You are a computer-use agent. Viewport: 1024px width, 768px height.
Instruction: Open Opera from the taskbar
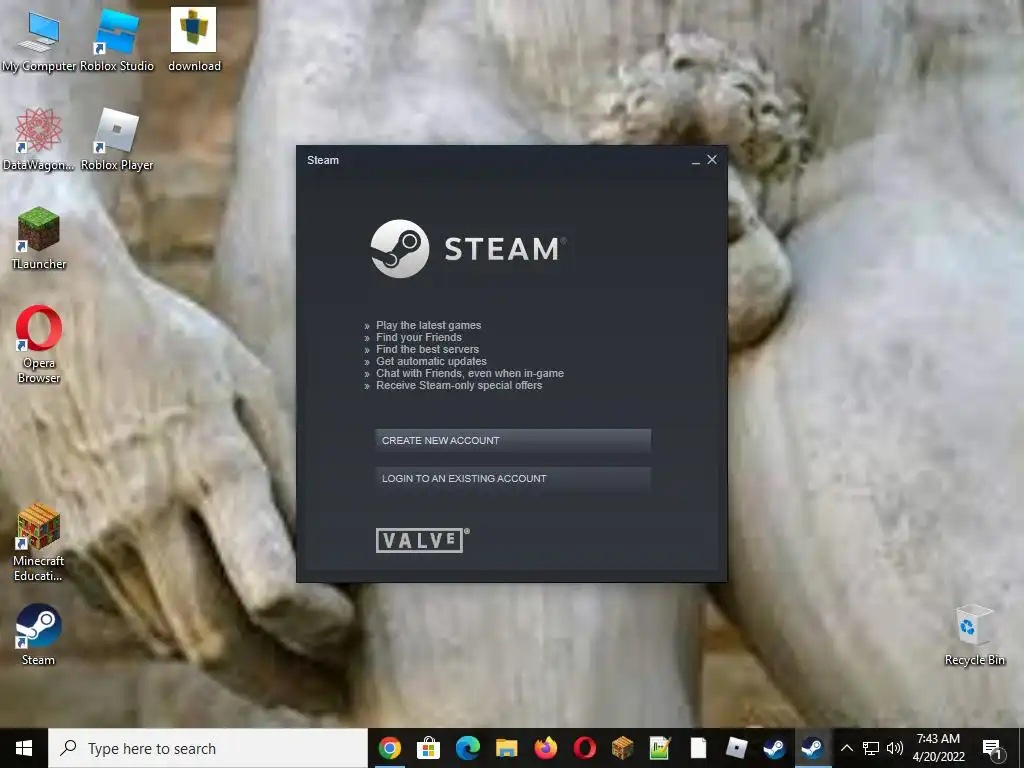[x=584, y=748]
